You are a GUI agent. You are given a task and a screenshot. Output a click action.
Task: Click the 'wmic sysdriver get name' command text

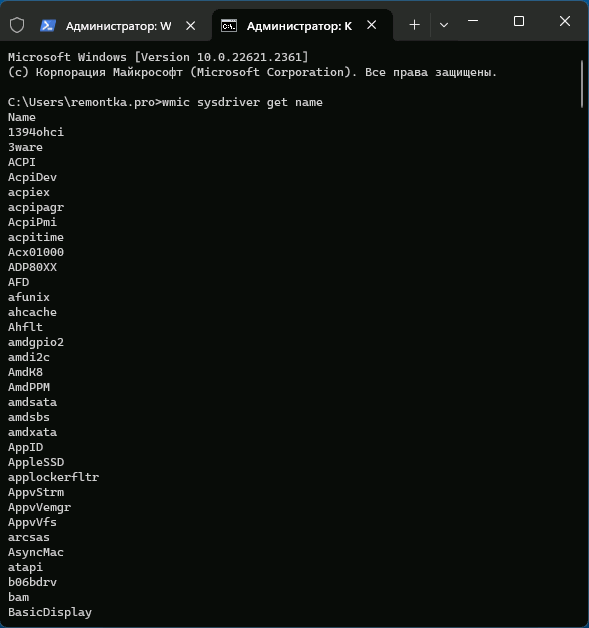click(x=242, y=103)
